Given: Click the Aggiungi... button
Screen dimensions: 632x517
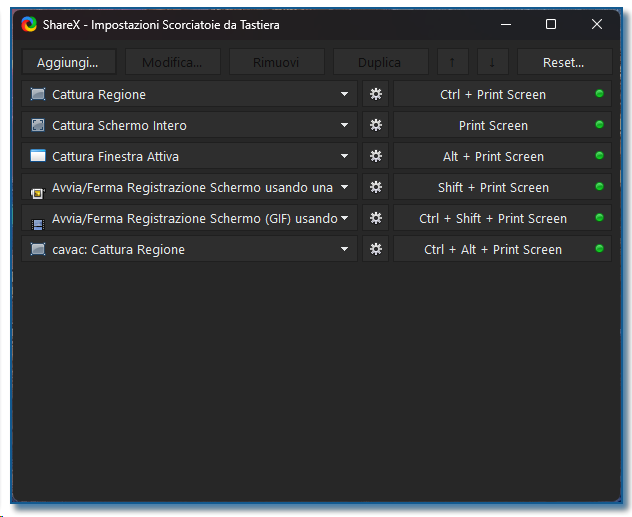Looking at the screenshot, I should [x=69, y=62].
